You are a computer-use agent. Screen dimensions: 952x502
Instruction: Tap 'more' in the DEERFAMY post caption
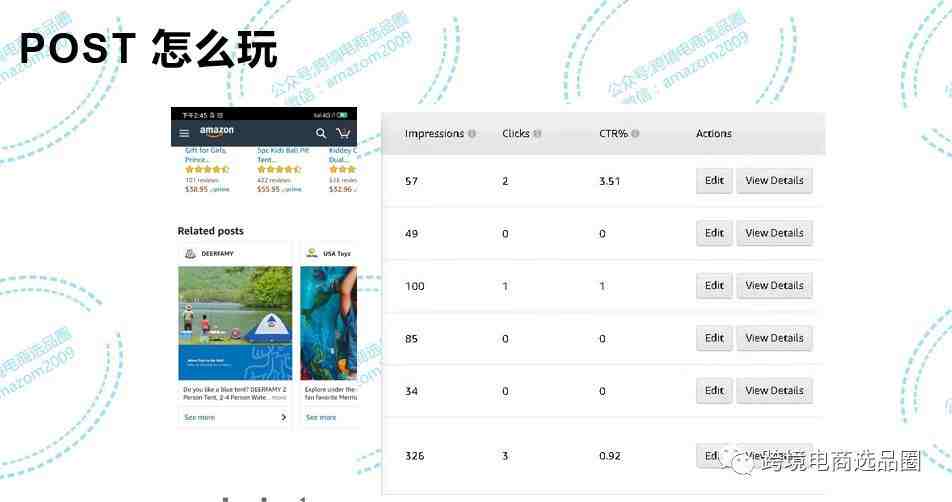click(279, 398)
